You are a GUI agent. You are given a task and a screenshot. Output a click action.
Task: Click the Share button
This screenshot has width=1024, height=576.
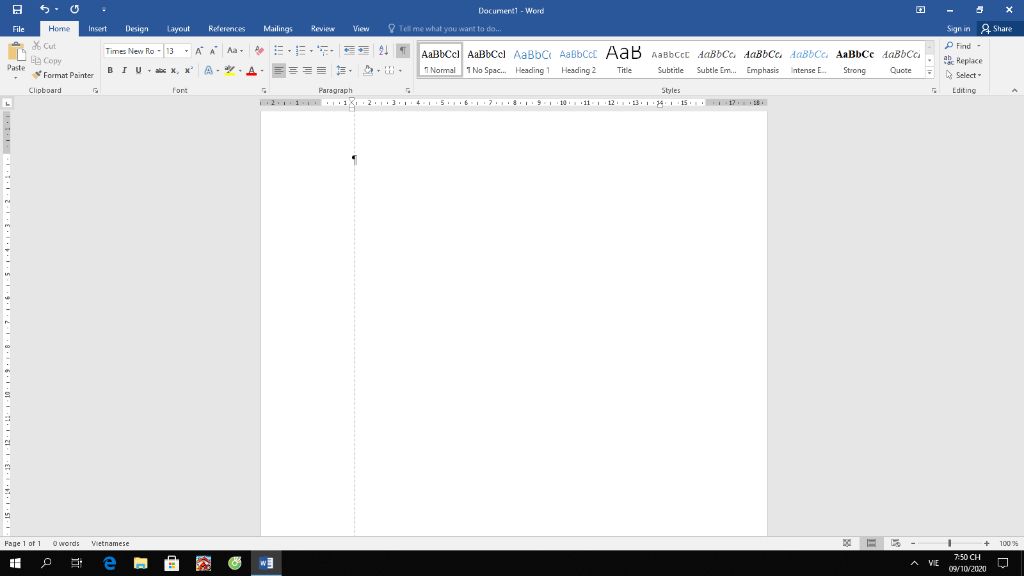pyautogui.click(x=997, y=29)
